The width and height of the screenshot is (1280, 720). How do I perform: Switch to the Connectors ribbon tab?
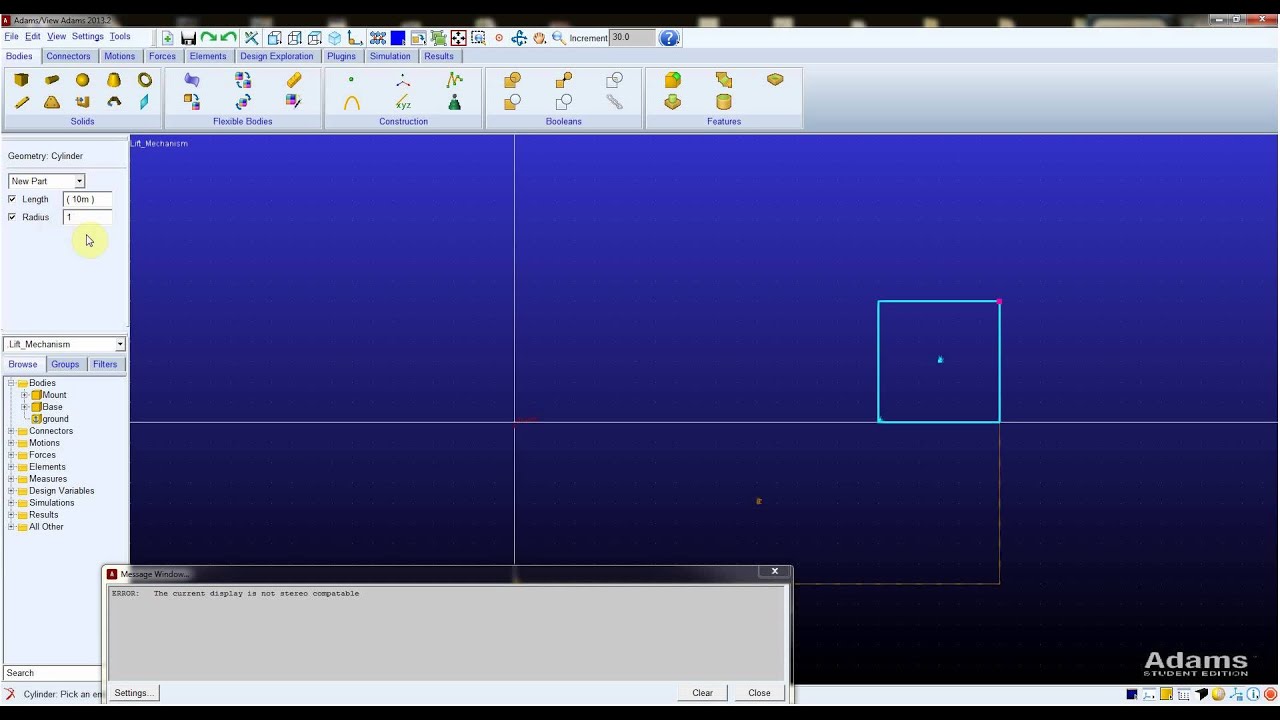pos(68,56)
